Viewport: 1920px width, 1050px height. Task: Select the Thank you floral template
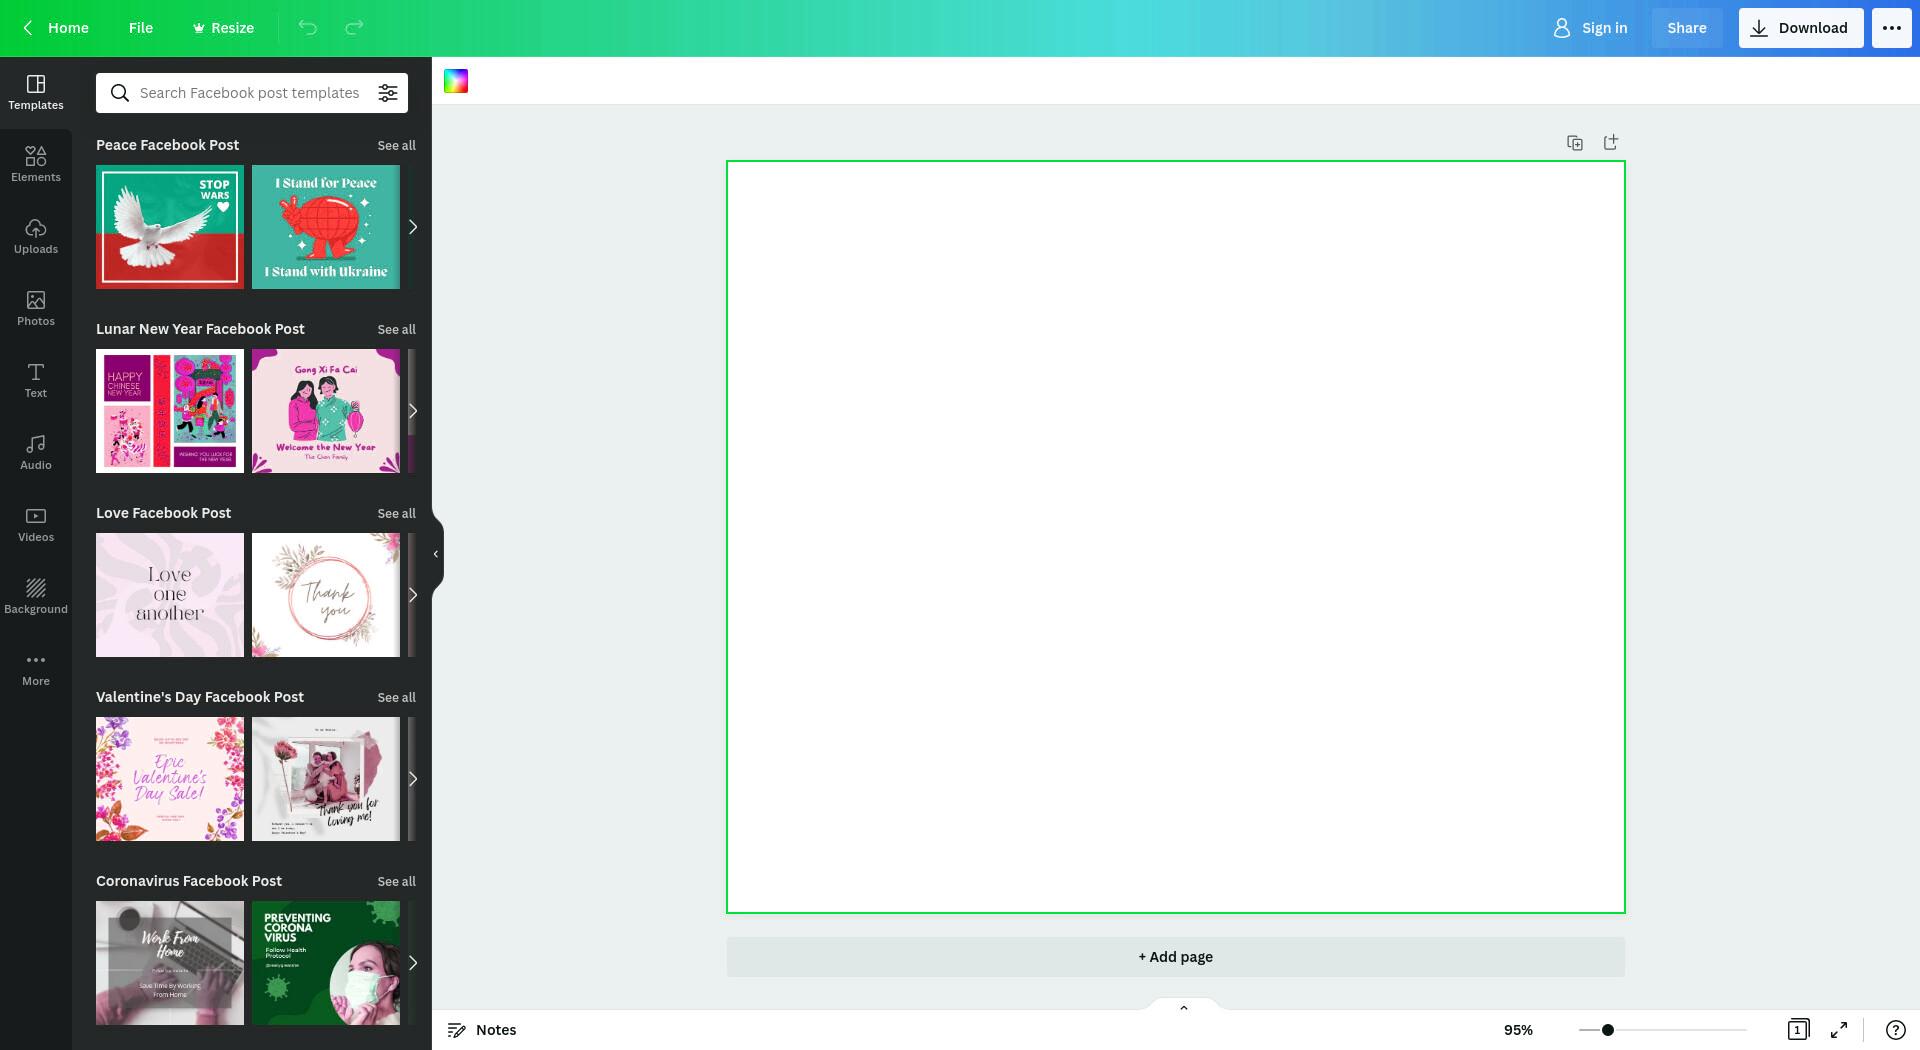point(326,595)
